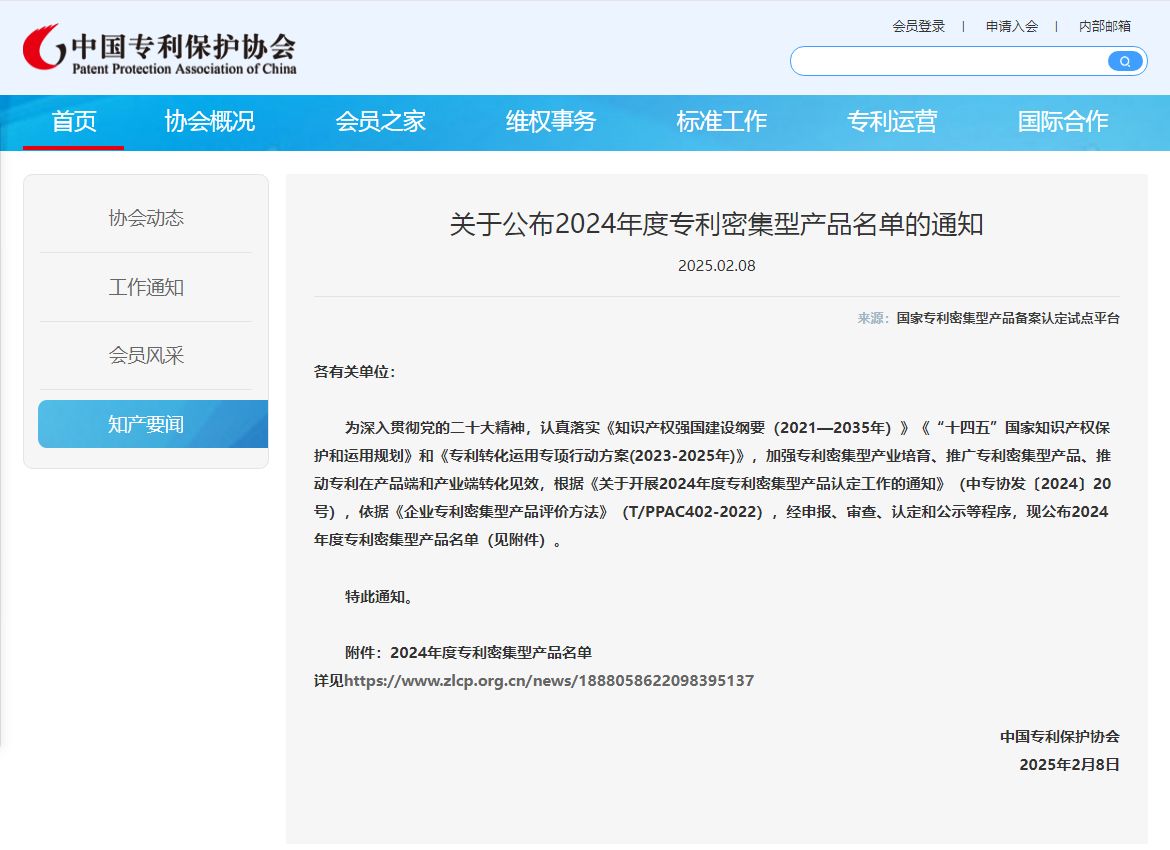Click the blue search magnifier icon
The width and height of the screenshot is (1170, 850).
coord(1124,61)
